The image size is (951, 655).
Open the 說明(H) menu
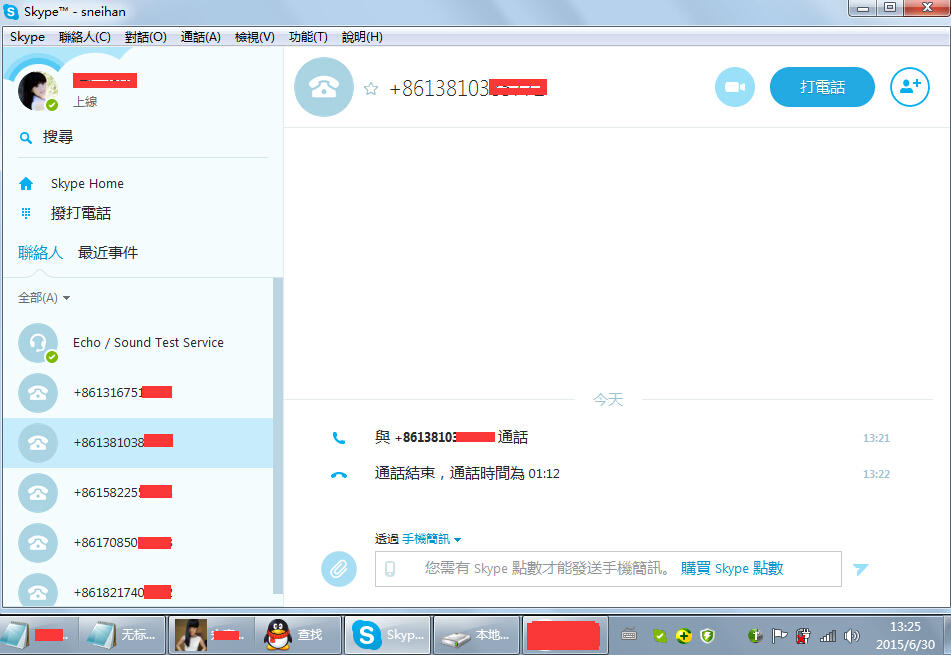pos(362,37)
